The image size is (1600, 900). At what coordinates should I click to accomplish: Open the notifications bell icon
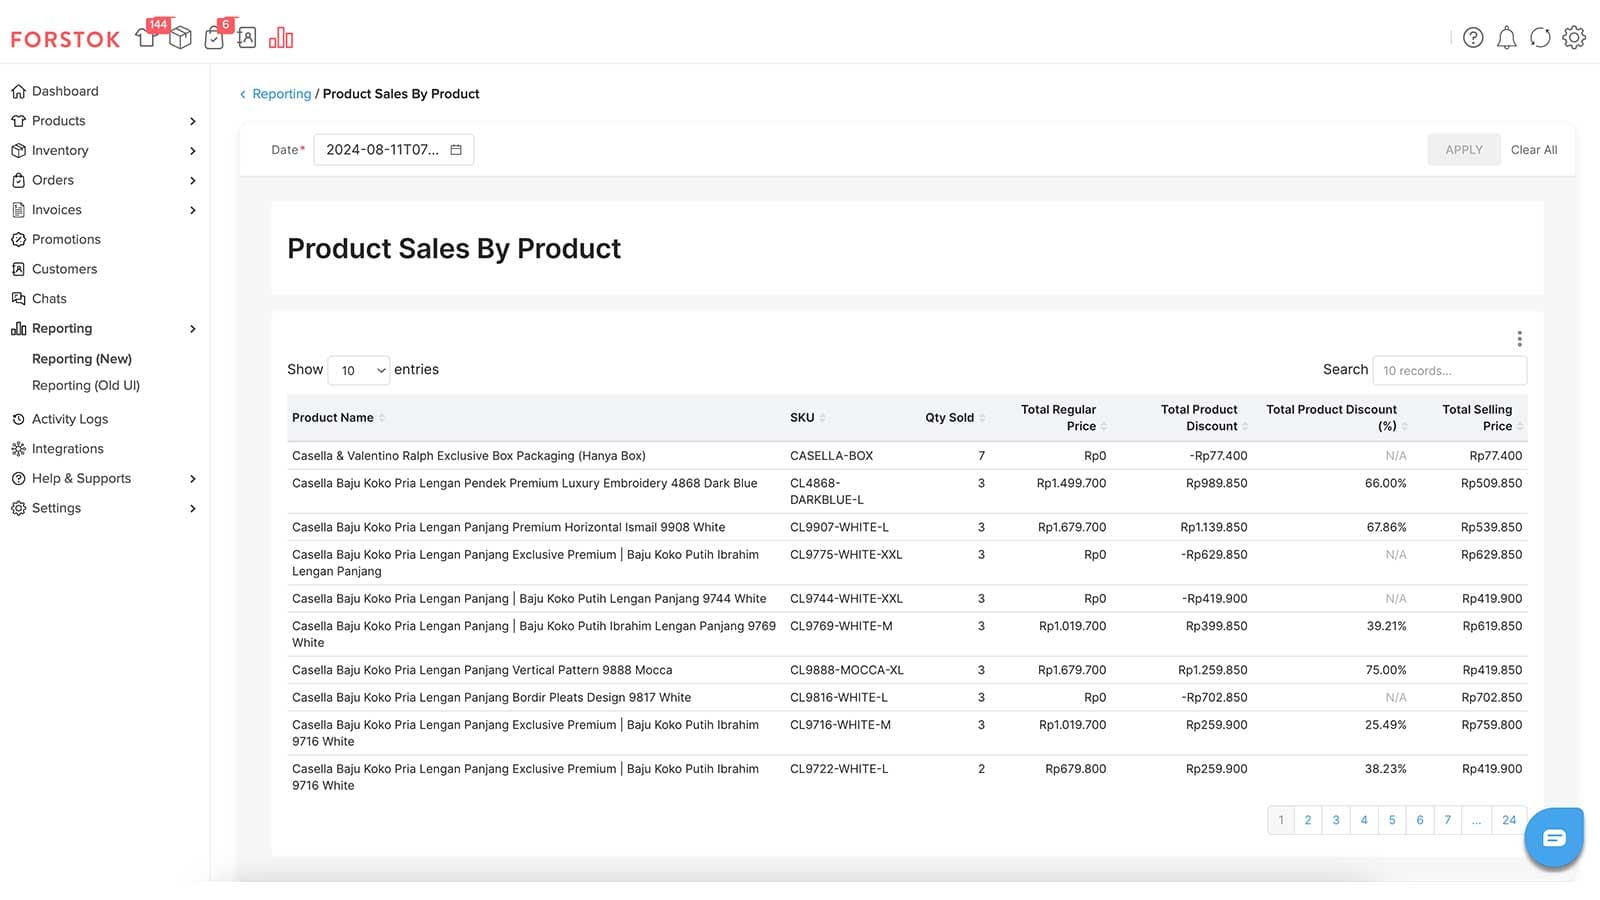click(x=1506, y=38)
